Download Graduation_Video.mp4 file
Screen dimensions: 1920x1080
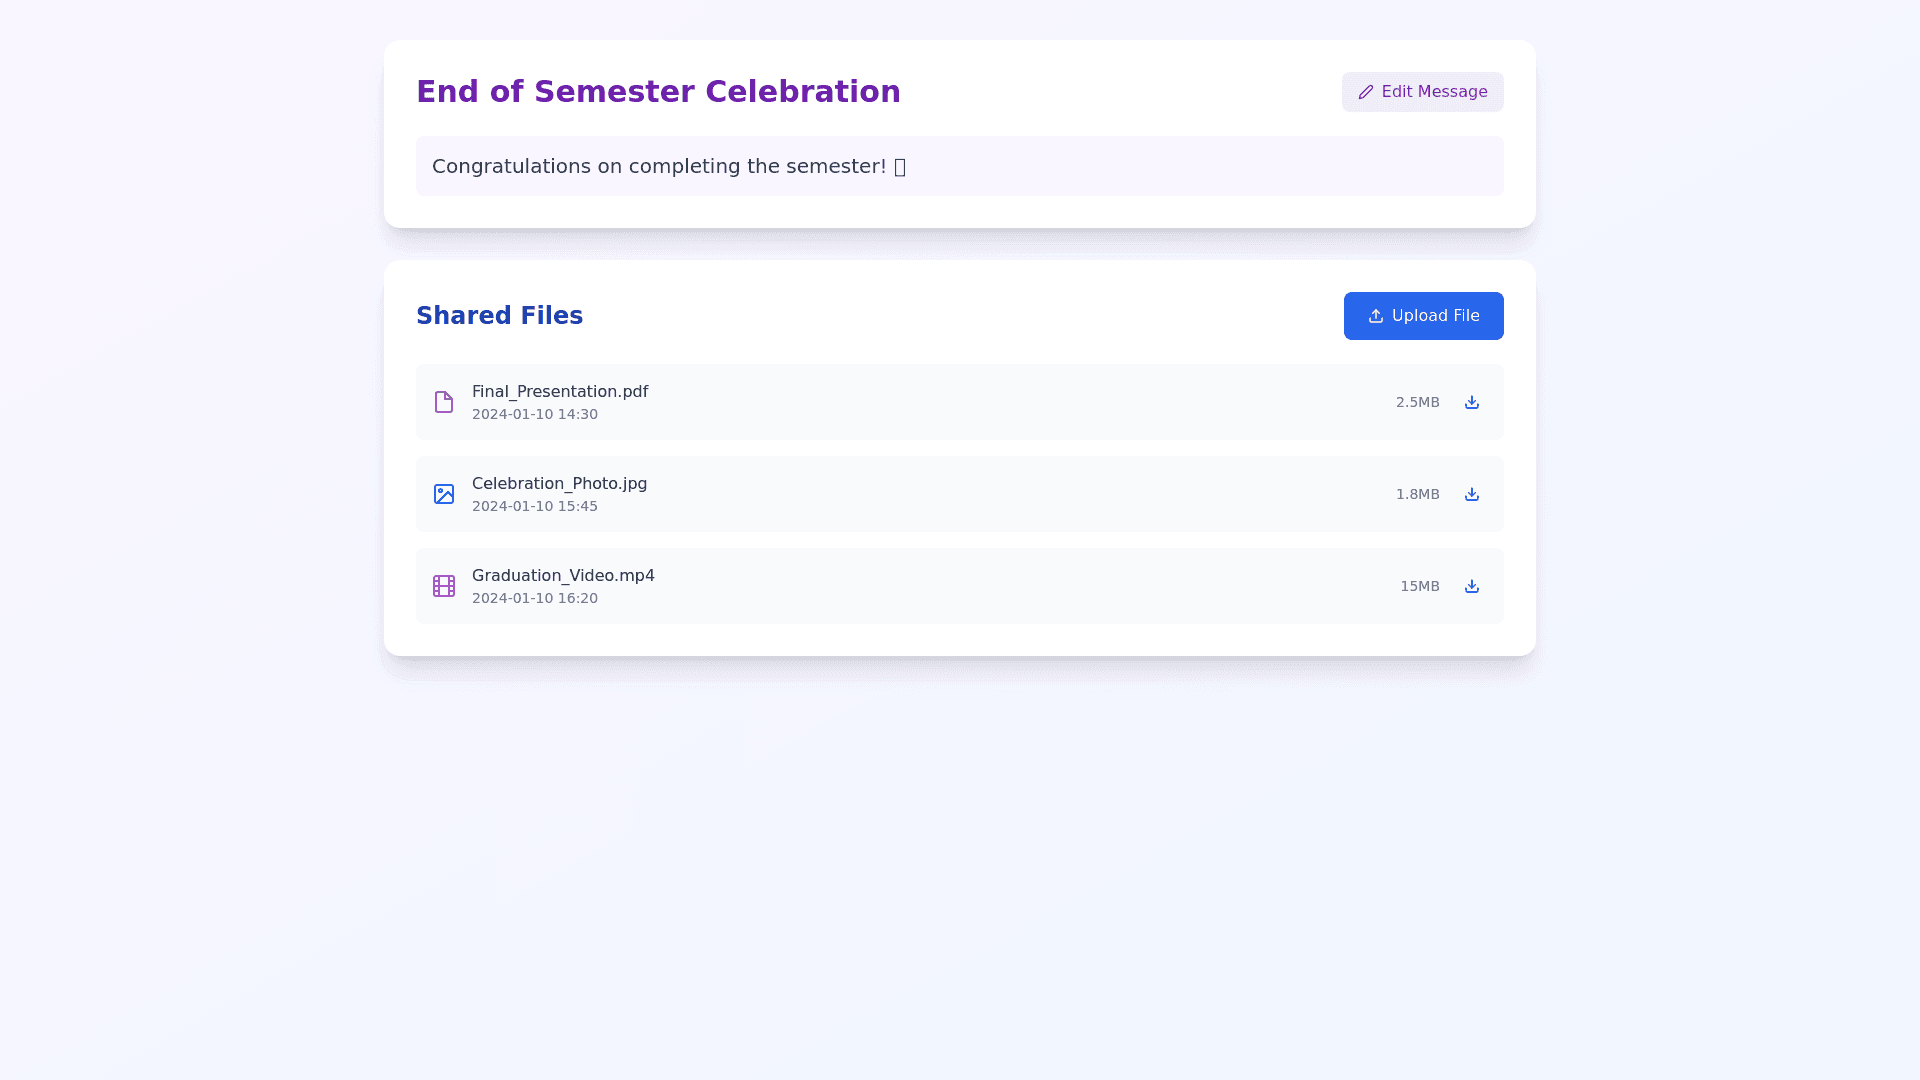pos(1471,586)
